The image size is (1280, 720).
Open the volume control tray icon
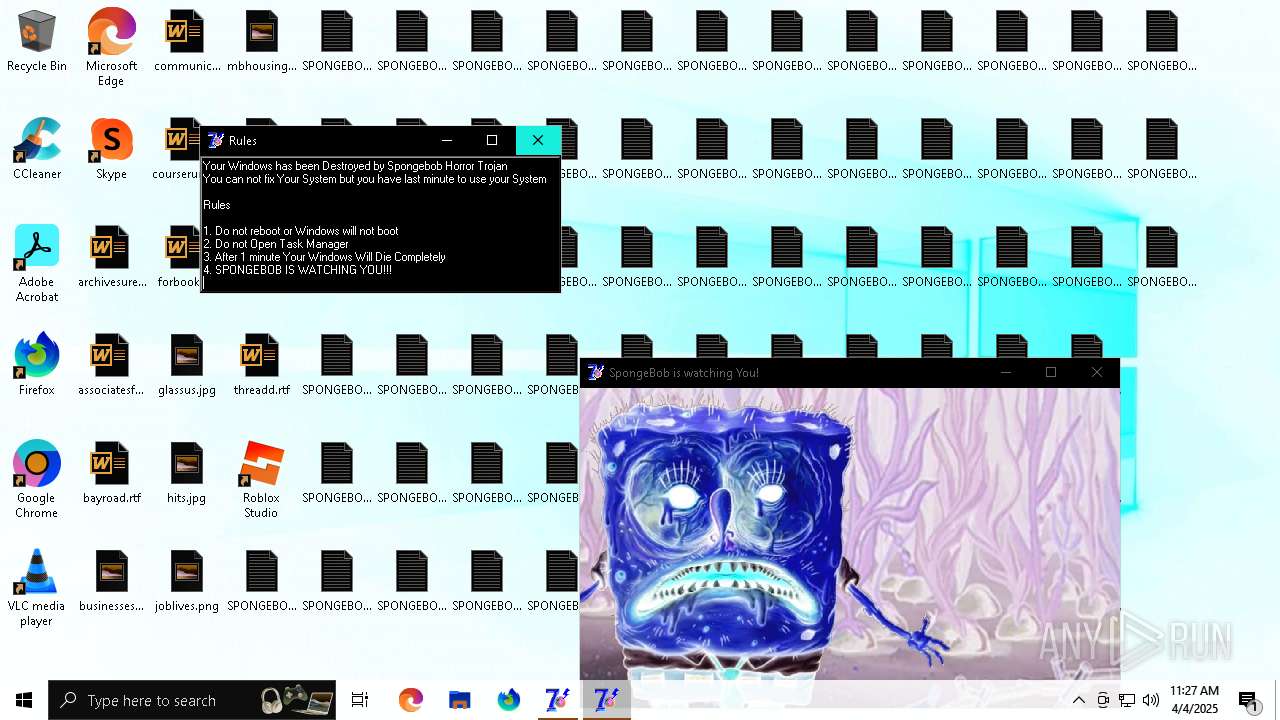(1151, 700)
